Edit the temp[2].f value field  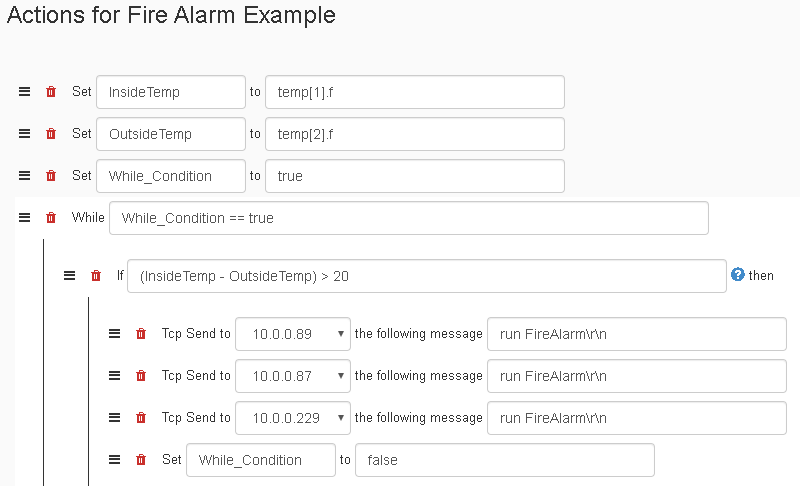coord(415,134)
